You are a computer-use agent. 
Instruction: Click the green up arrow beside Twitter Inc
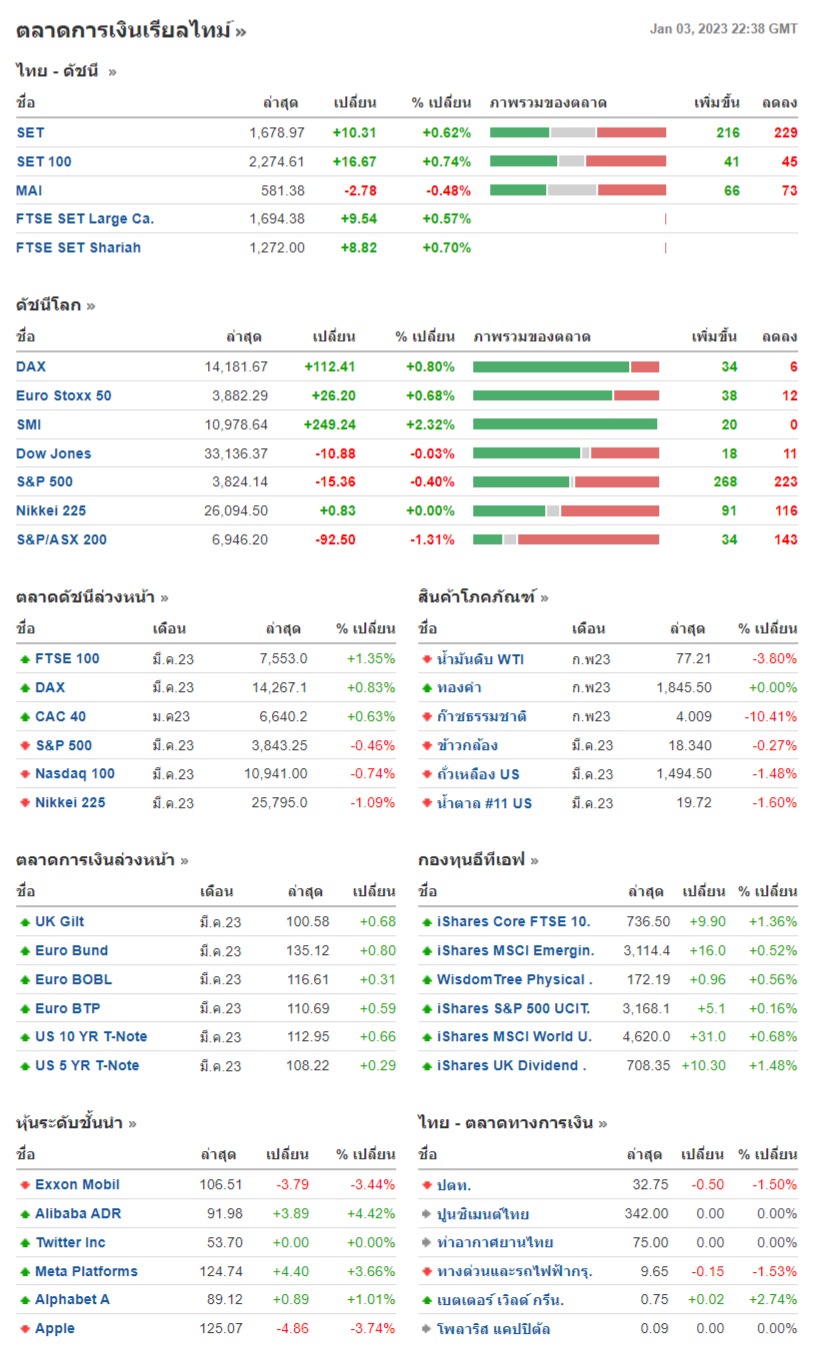click(25, 1243)
